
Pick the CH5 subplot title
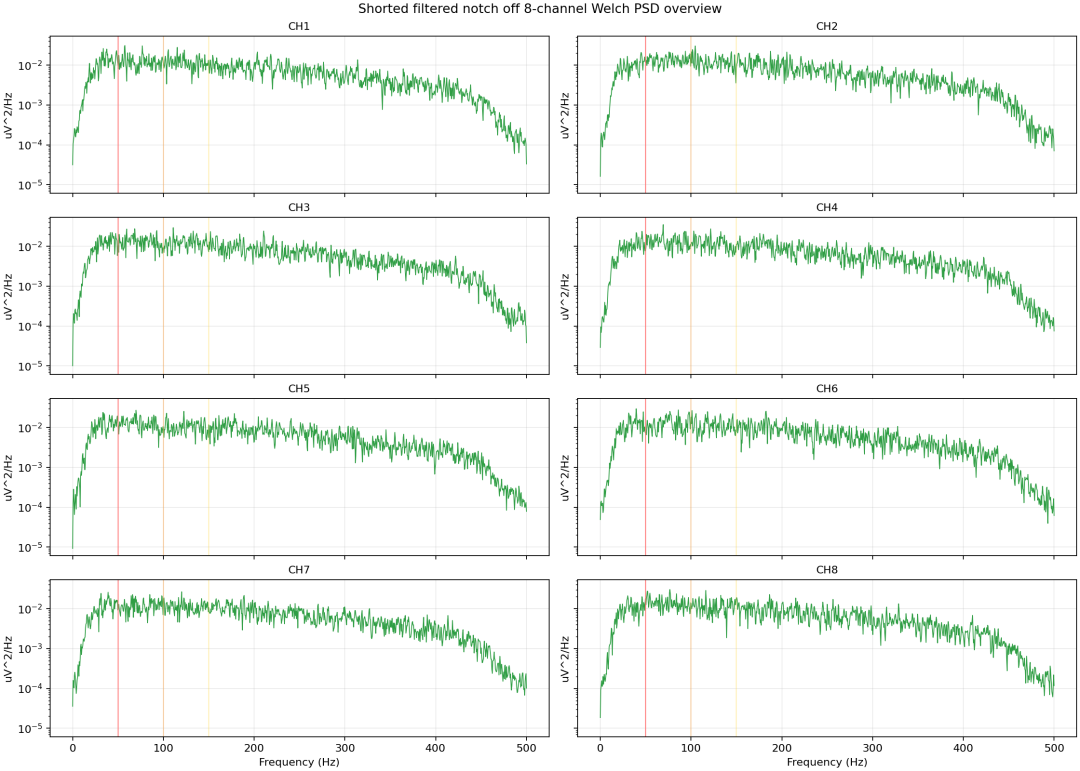pos(299,389)
